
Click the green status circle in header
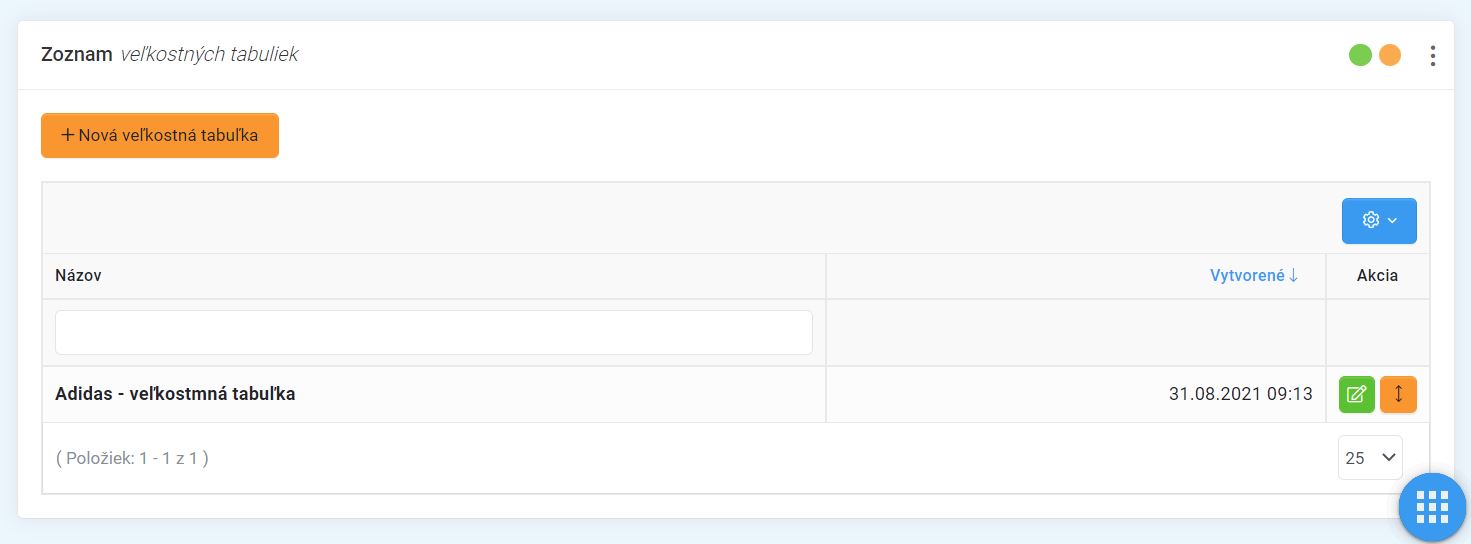click(x=1360, y=55)
